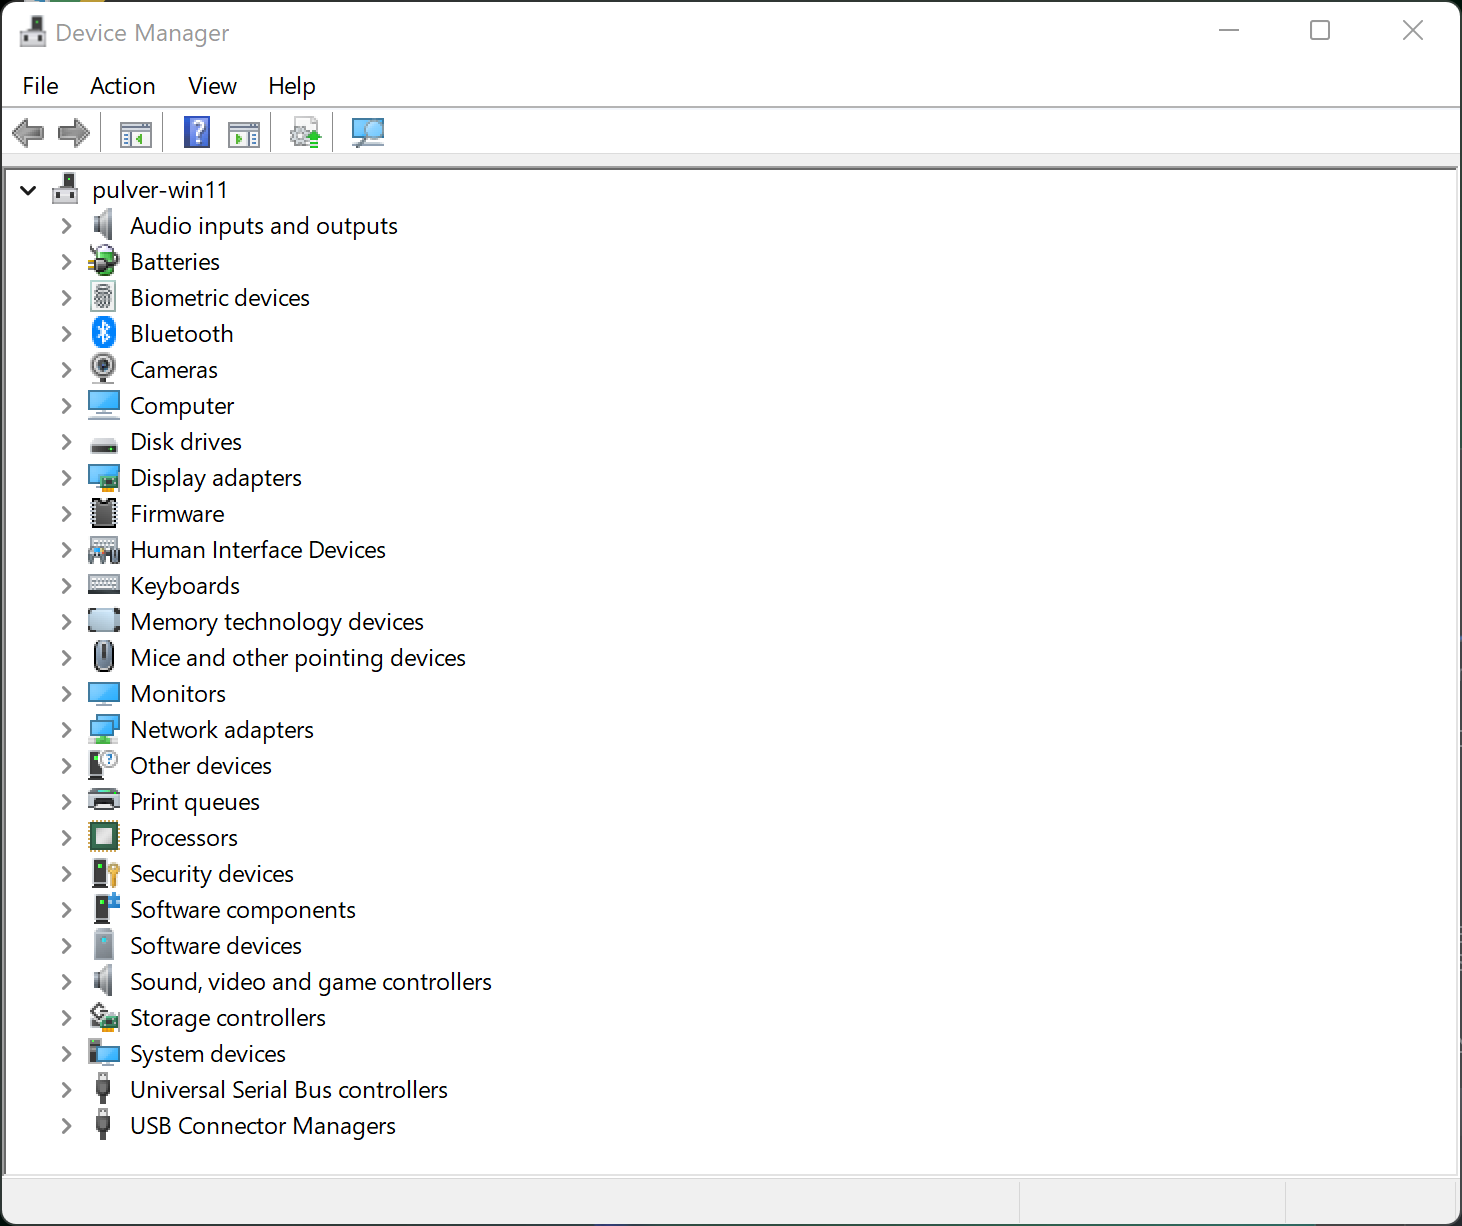Select Universal Serial Bus controllers entry
The width and height of the screenshot is (1462, 1226).
(288, 1089)
